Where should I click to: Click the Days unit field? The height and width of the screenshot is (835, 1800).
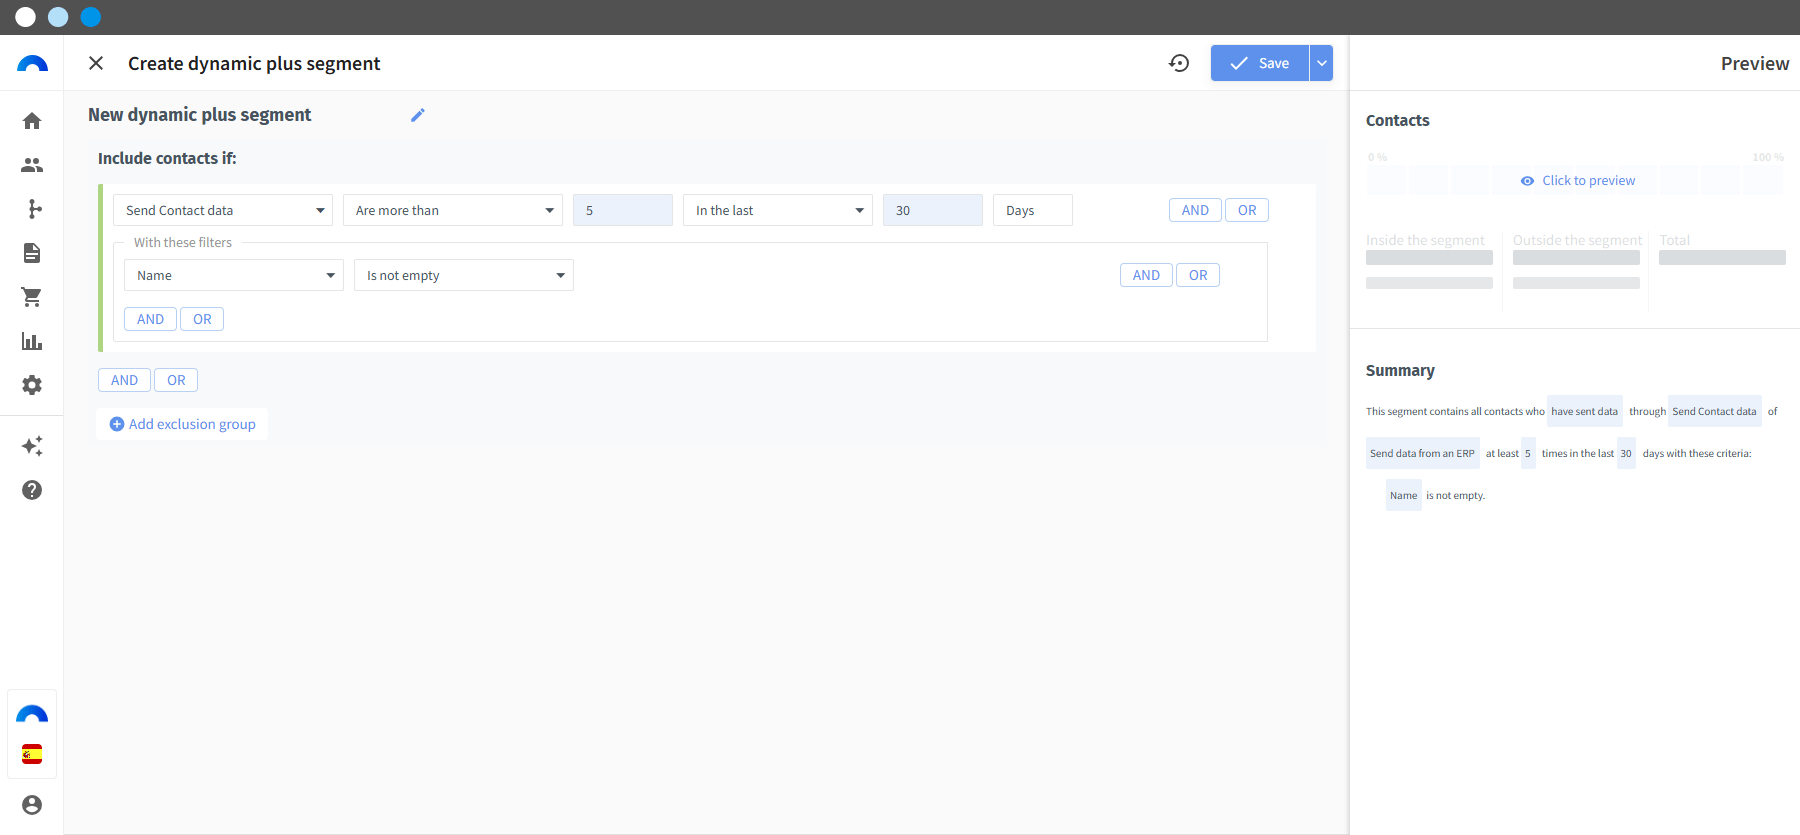click(1033, 210)
